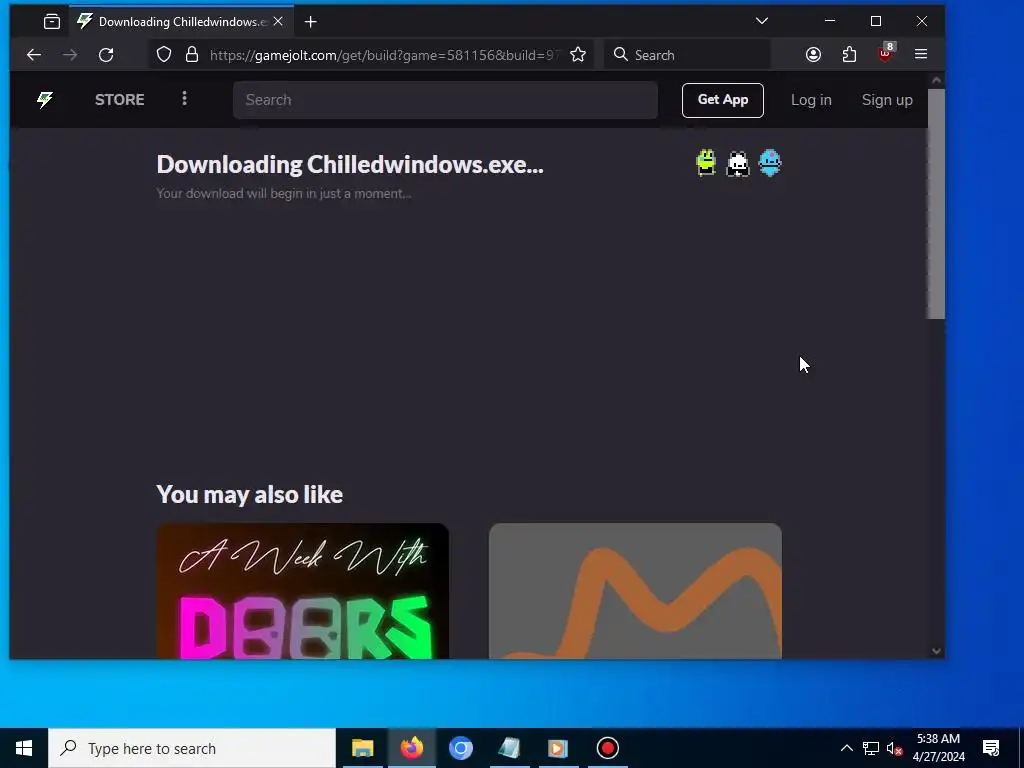Switch to Firefox in the taskbar
This screenshot has width=1024, height=768.
pos(412,748)
